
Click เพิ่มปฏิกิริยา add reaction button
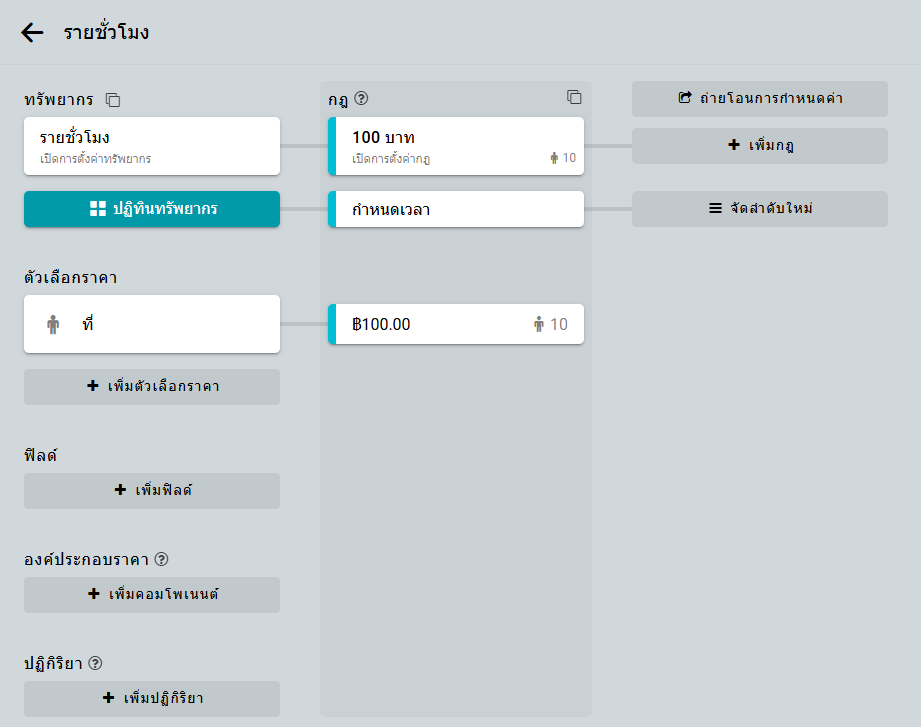(152, 699)
